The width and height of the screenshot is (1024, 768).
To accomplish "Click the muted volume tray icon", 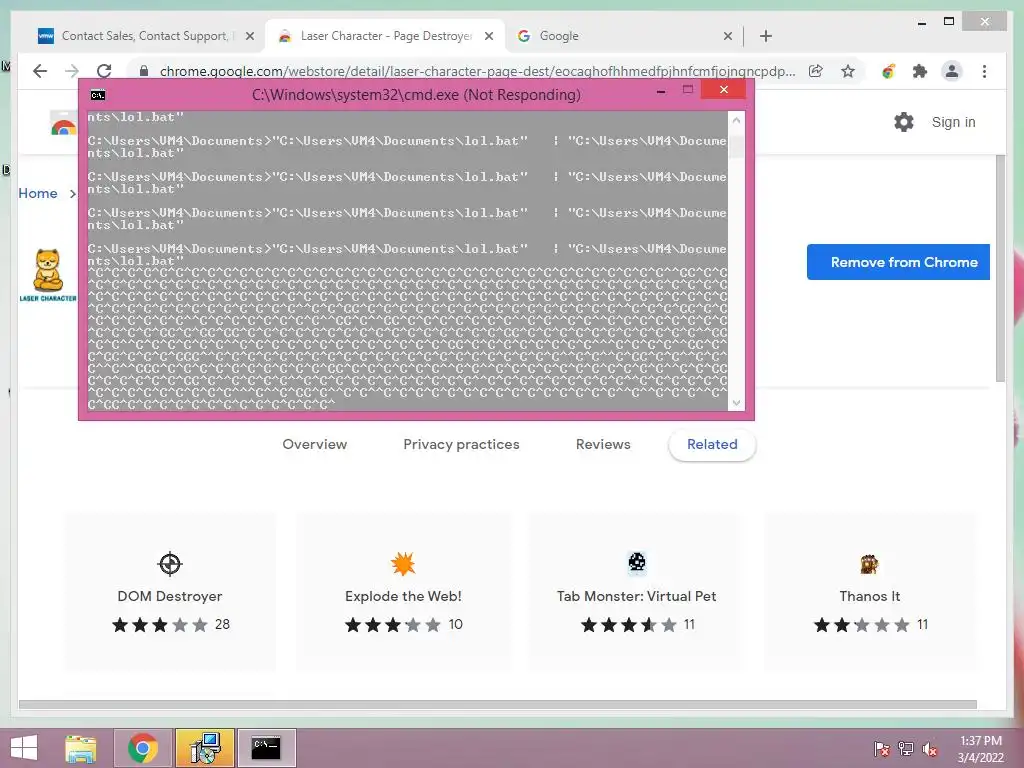I will click(930, 748).
